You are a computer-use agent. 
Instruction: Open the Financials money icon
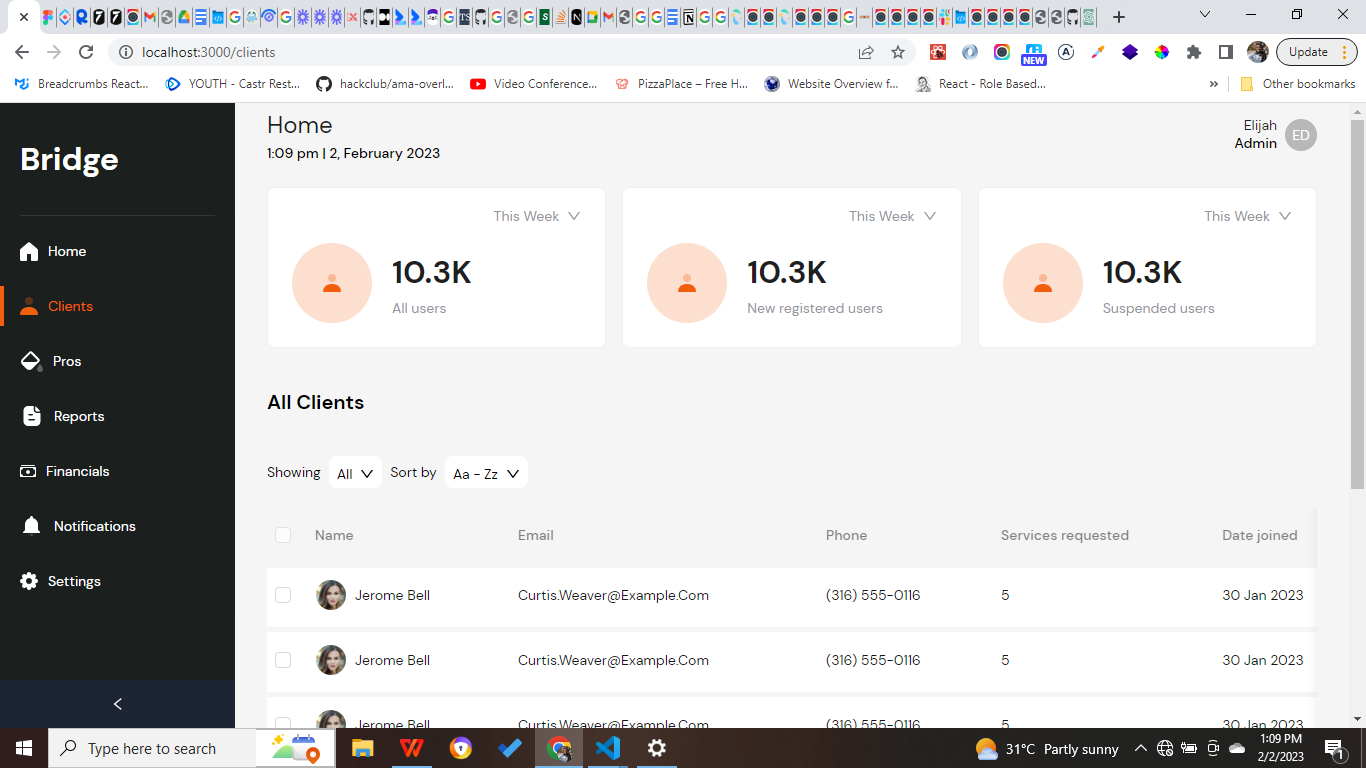click(28, 471)
